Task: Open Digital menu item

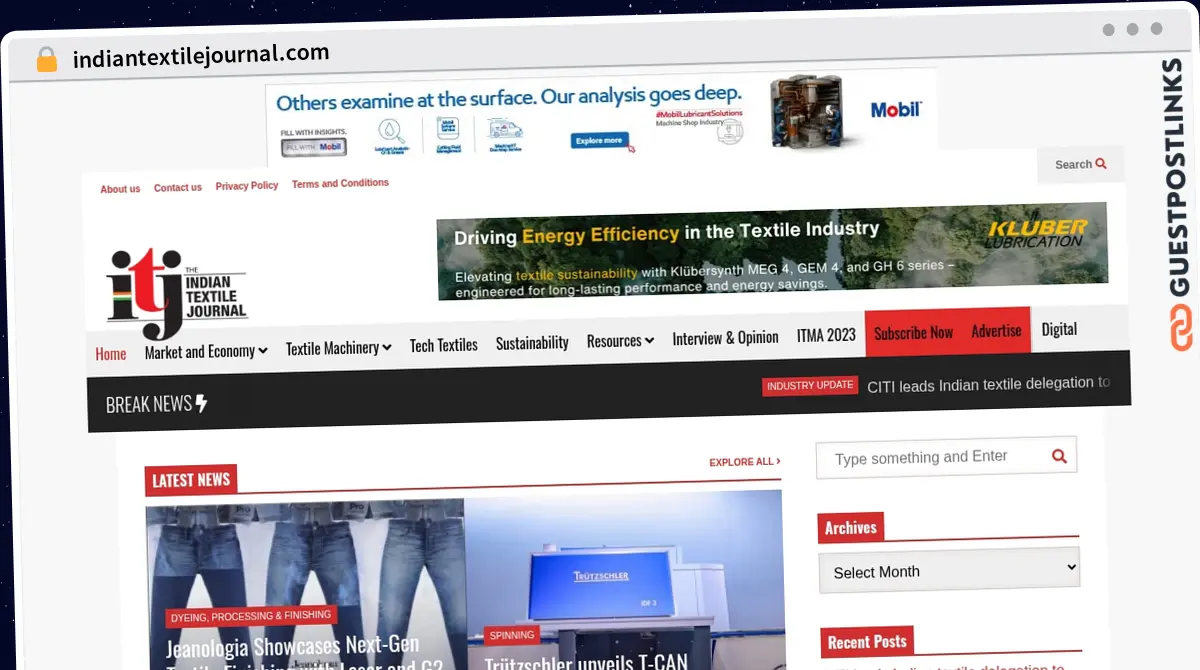Action: tap(1059, 329)
